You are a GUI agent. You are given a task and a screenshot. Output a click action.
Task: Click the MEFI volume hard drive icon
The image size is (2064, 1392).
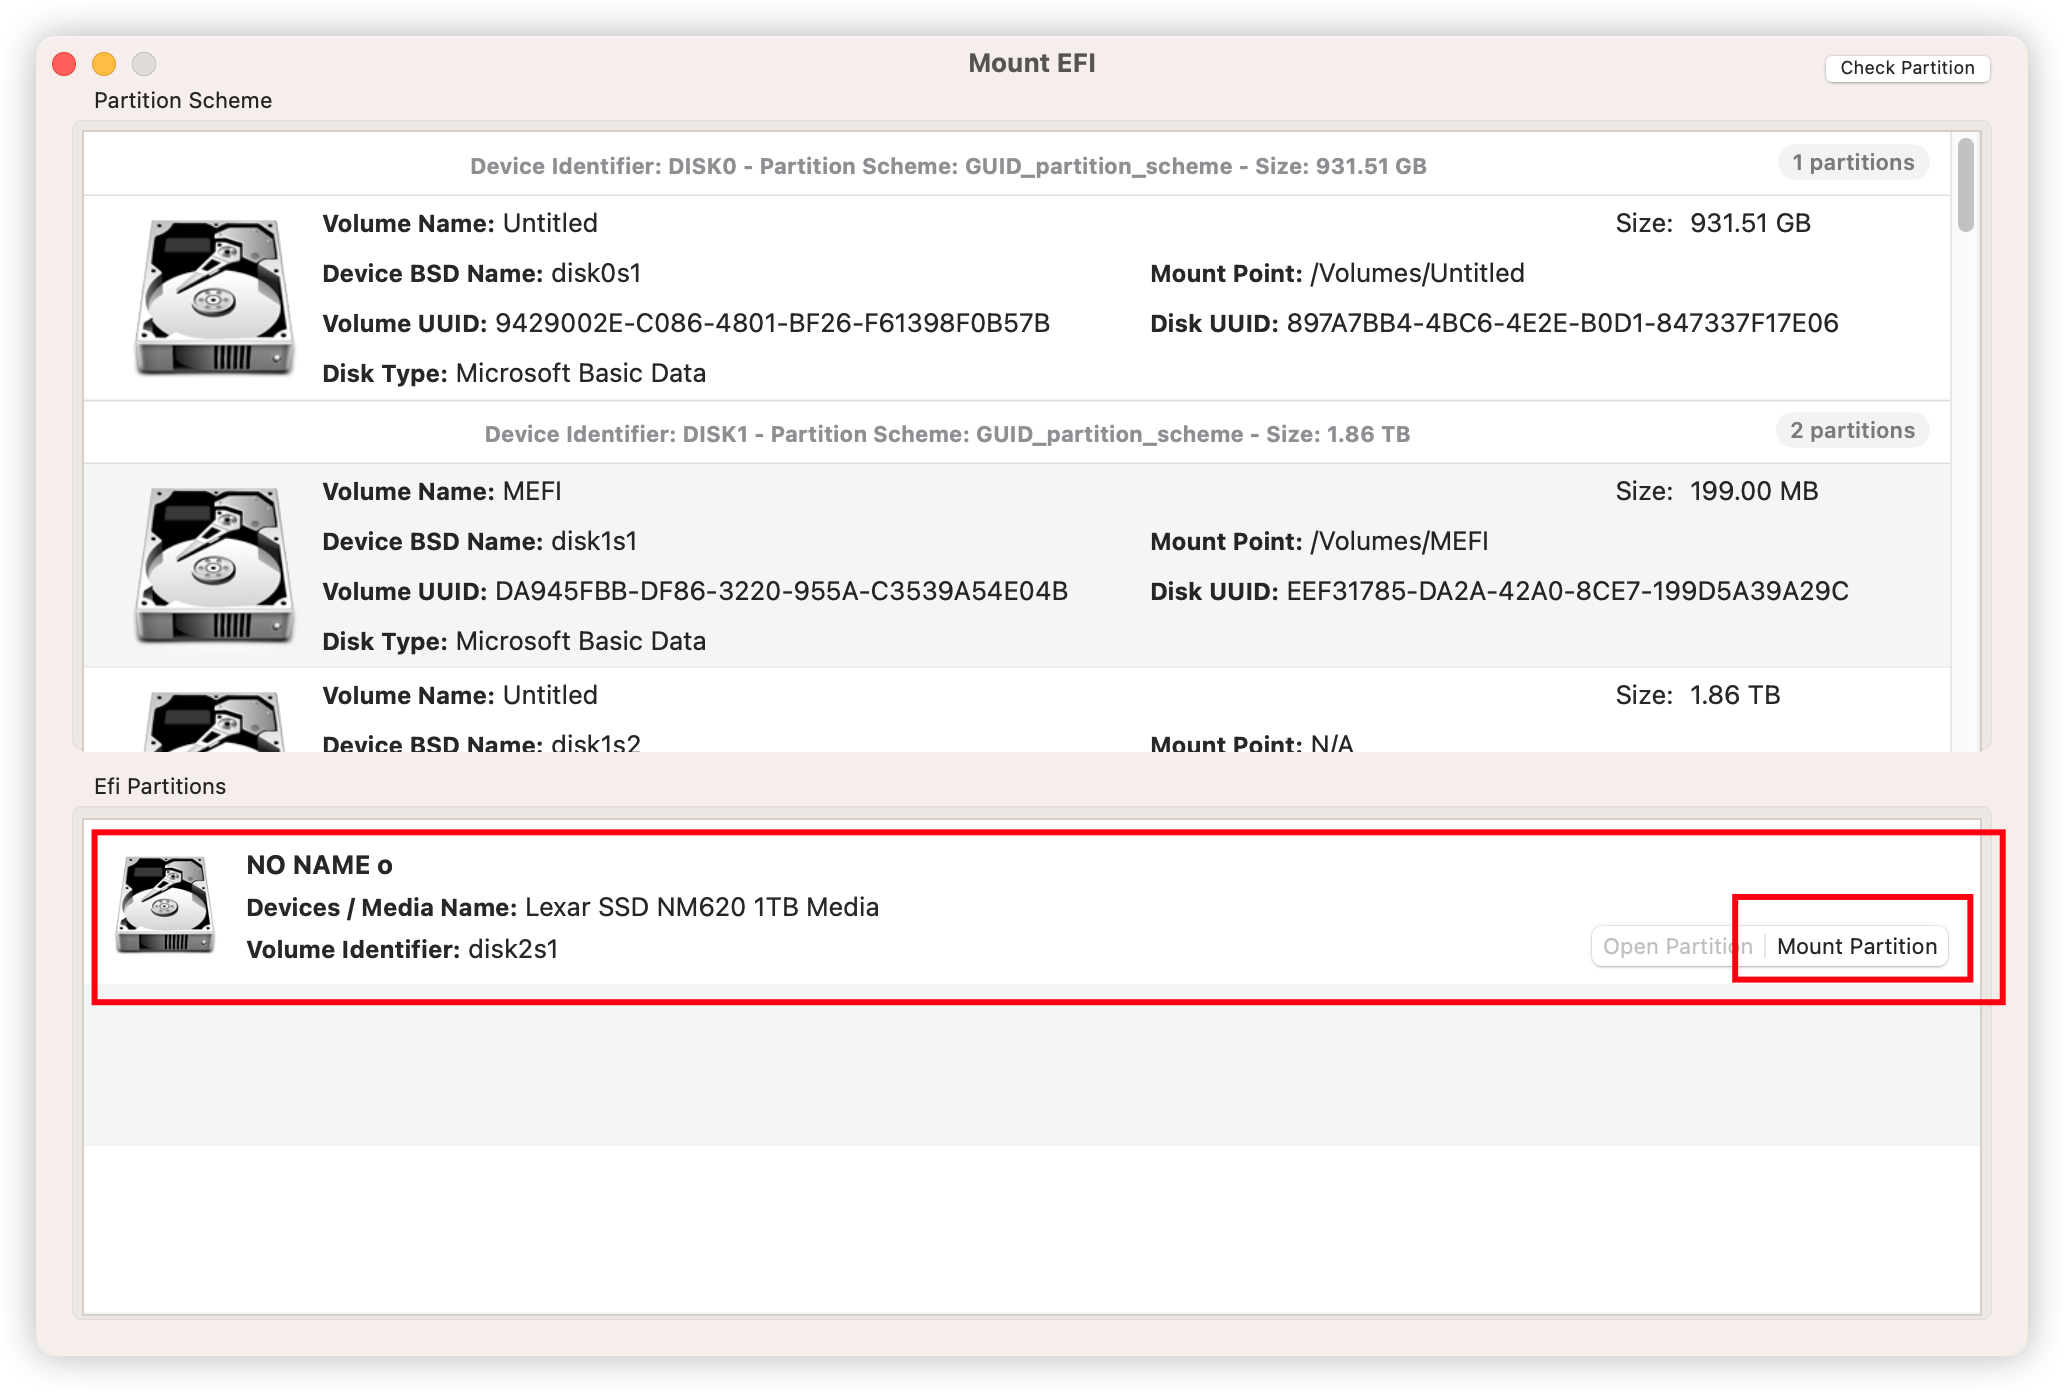pyautogui.click(x=214, y=565)
